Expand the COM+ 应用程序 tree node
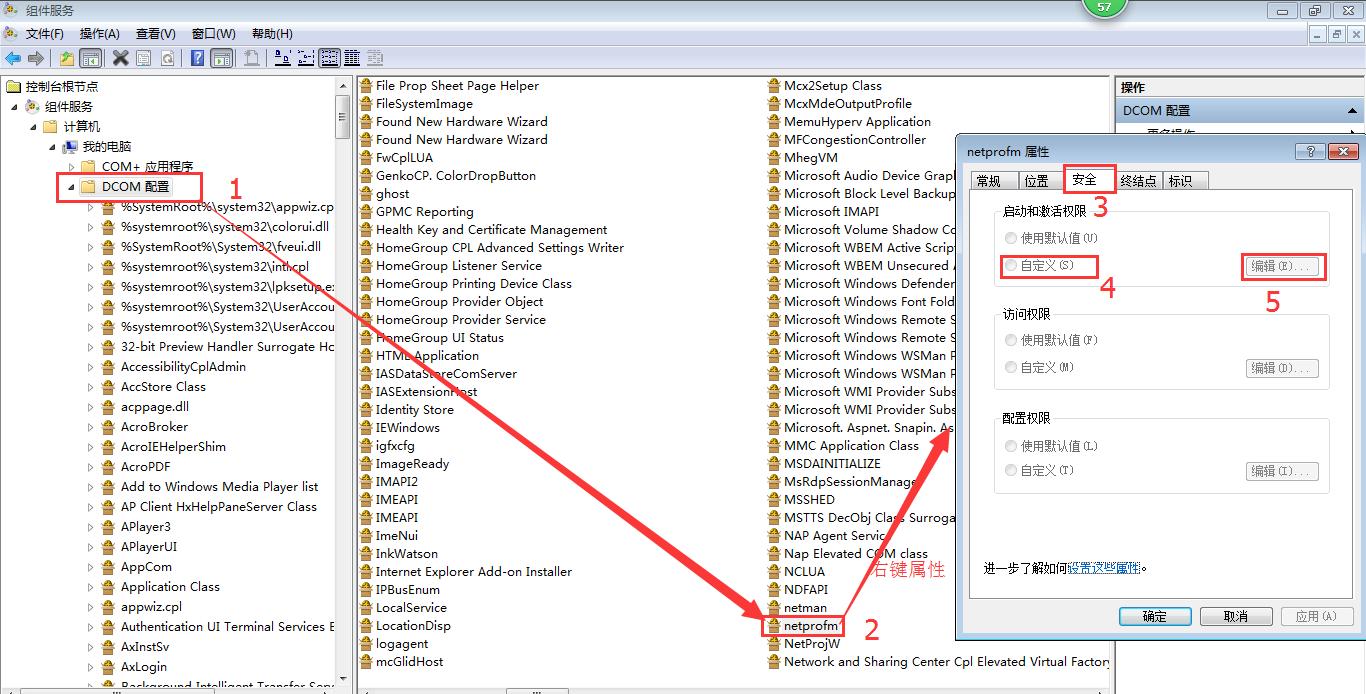 [x=71, y=167]
